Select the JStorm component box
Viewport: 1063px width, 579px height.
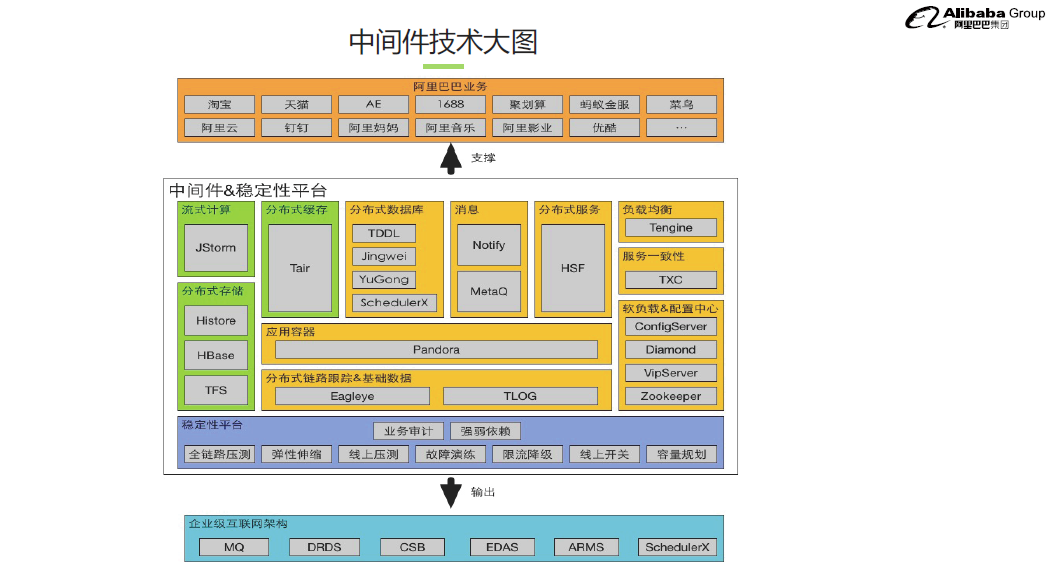(x=216, y=248)
